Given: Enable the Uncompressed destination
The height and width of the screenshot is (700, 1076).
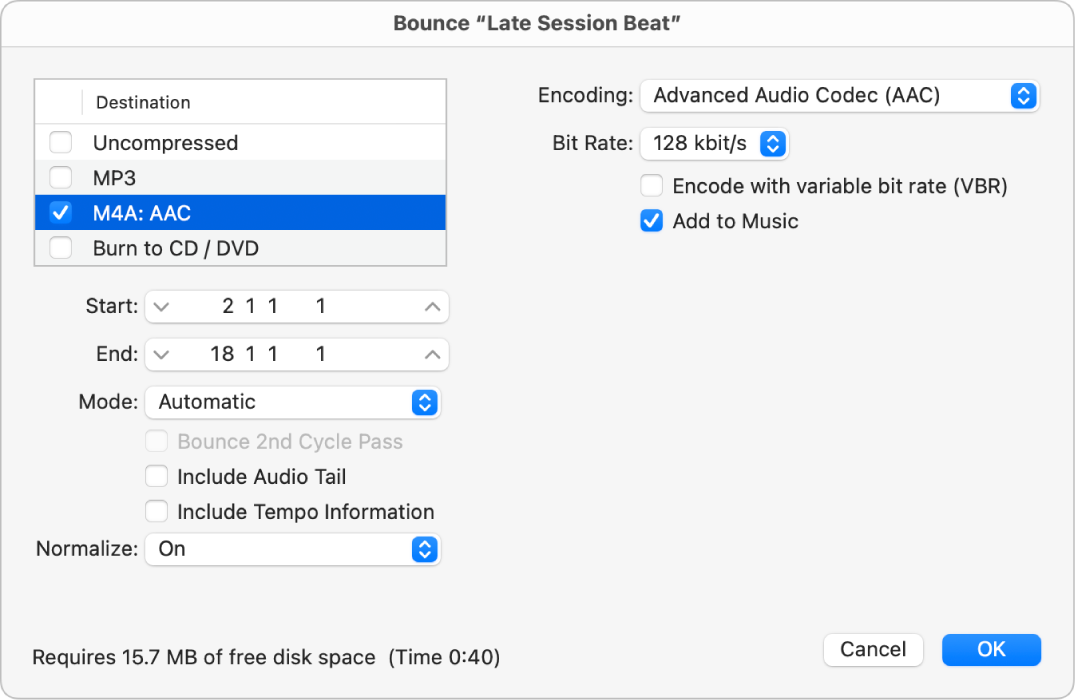Looking at the screenshot, I should (60, 142).
